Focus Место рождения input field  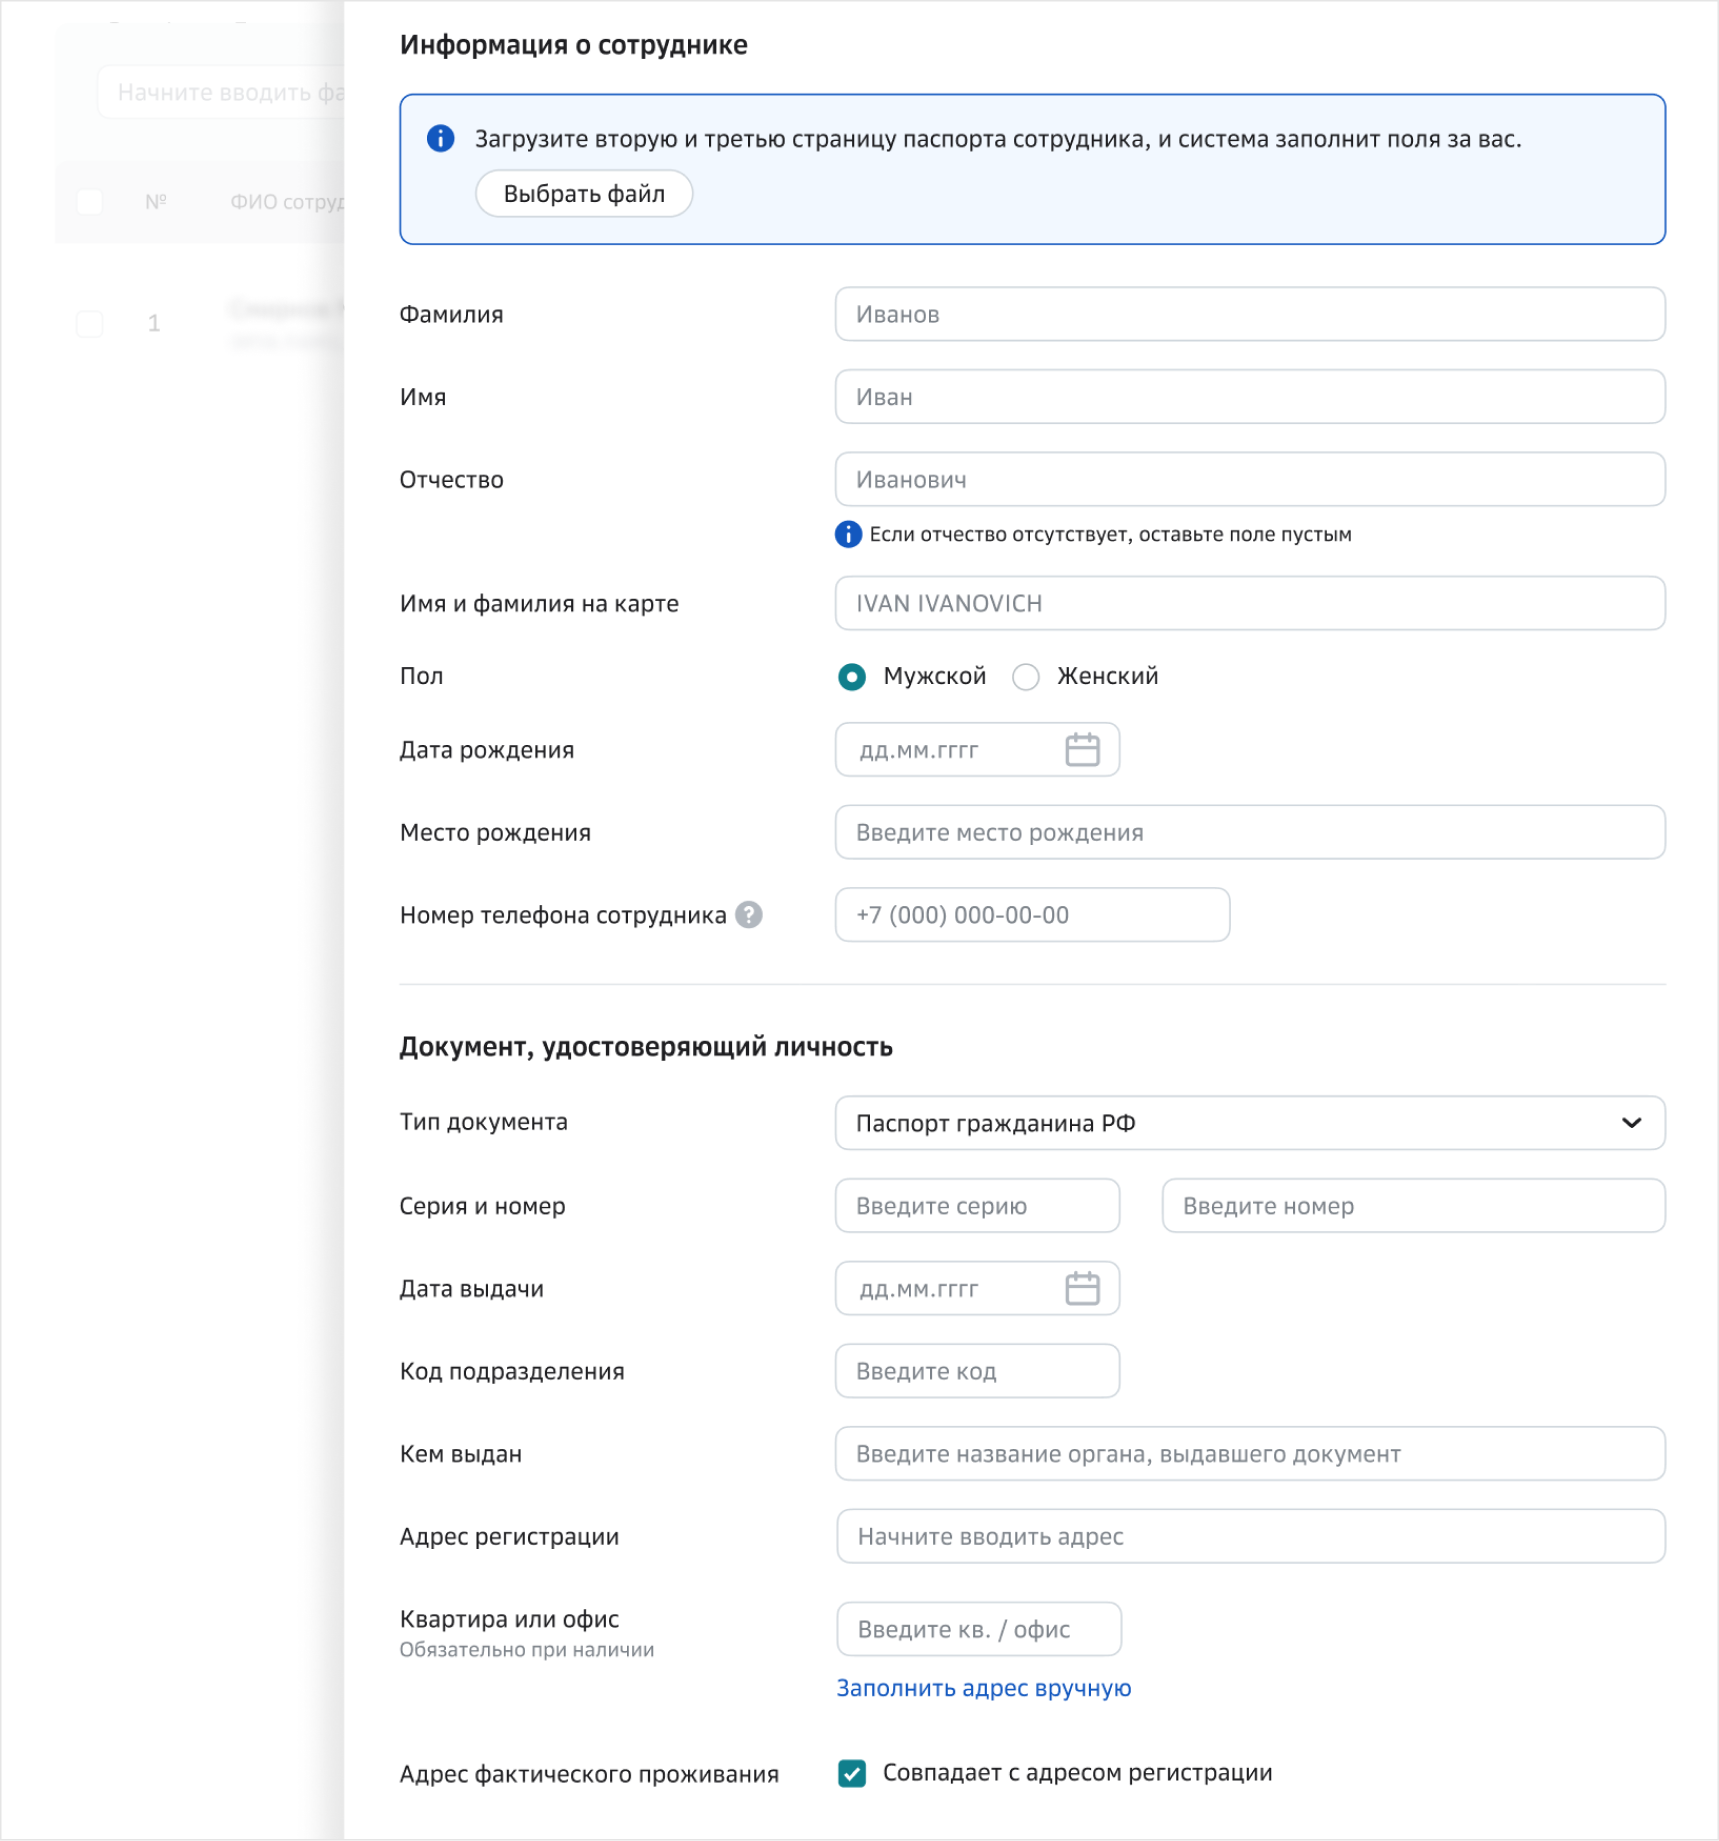coord(1250,832)
